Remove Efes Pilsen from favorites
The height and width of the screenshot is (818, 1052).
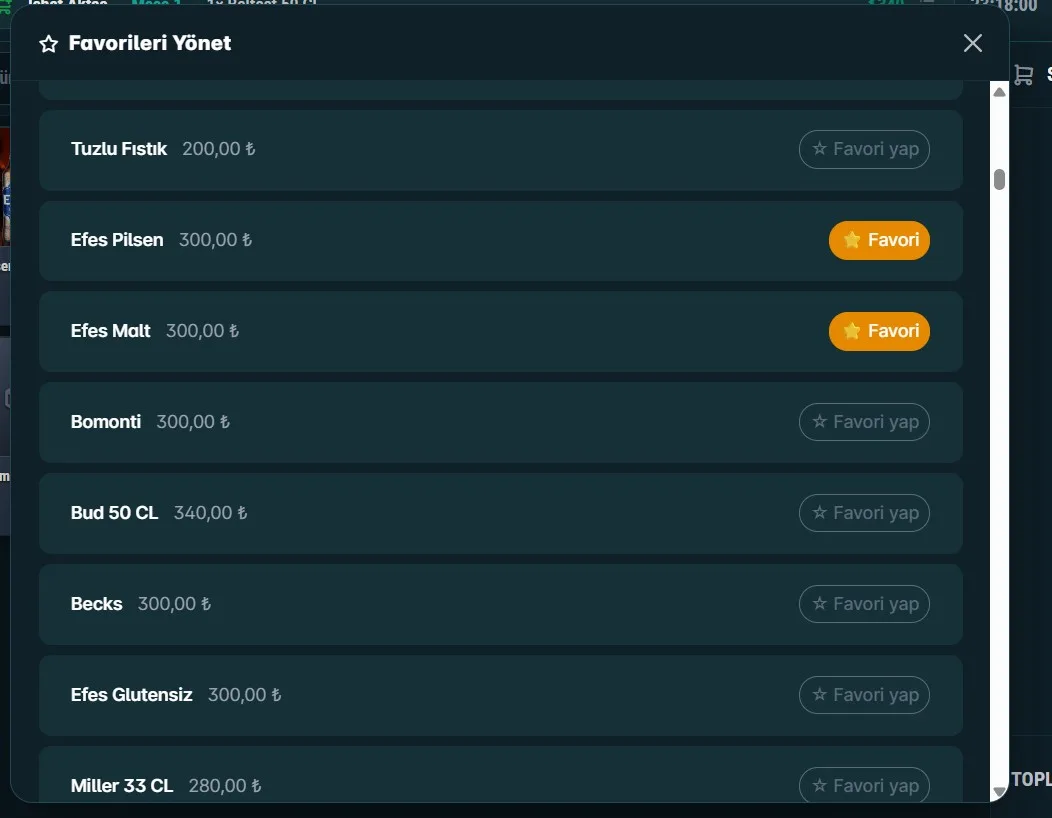879,240
